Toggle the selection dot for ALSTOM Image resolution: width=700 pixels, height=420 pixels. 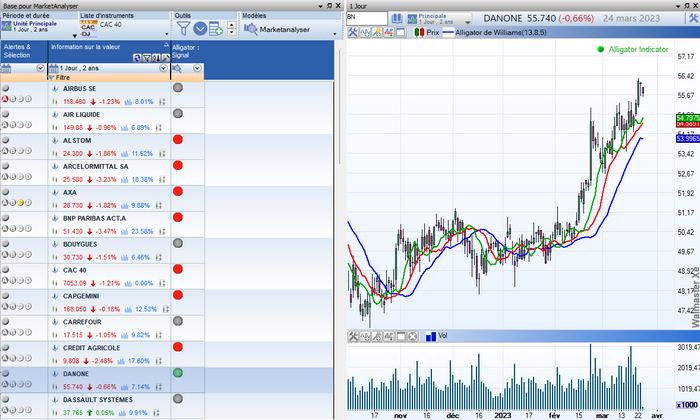pyautogui.click(x=5, y=140)
